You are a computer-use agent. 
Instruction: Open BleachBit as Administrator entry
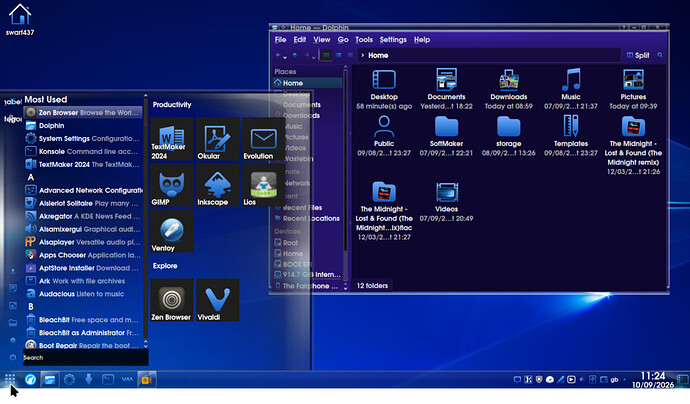tap(83, 333)
